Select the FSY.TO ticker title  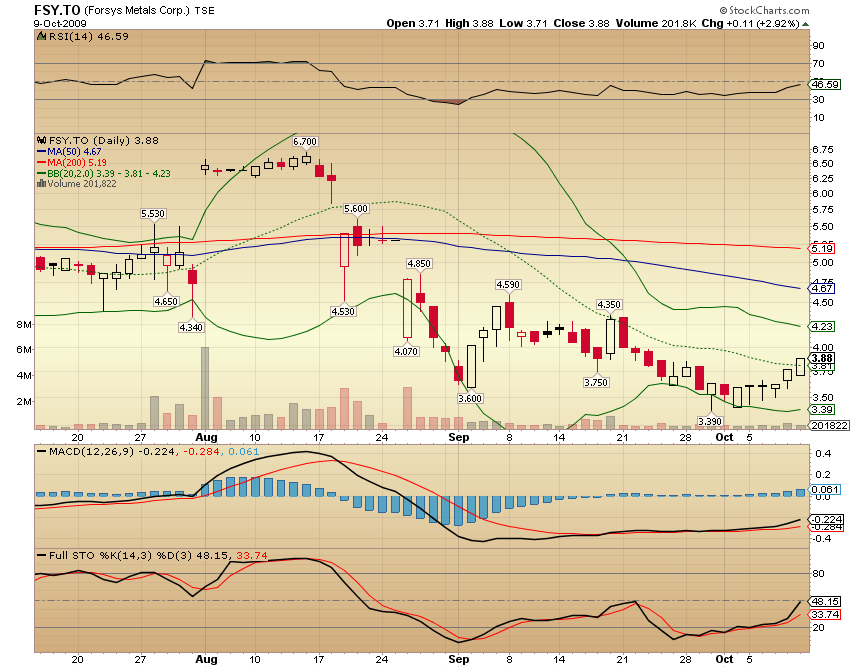click(x=57, y=10)
